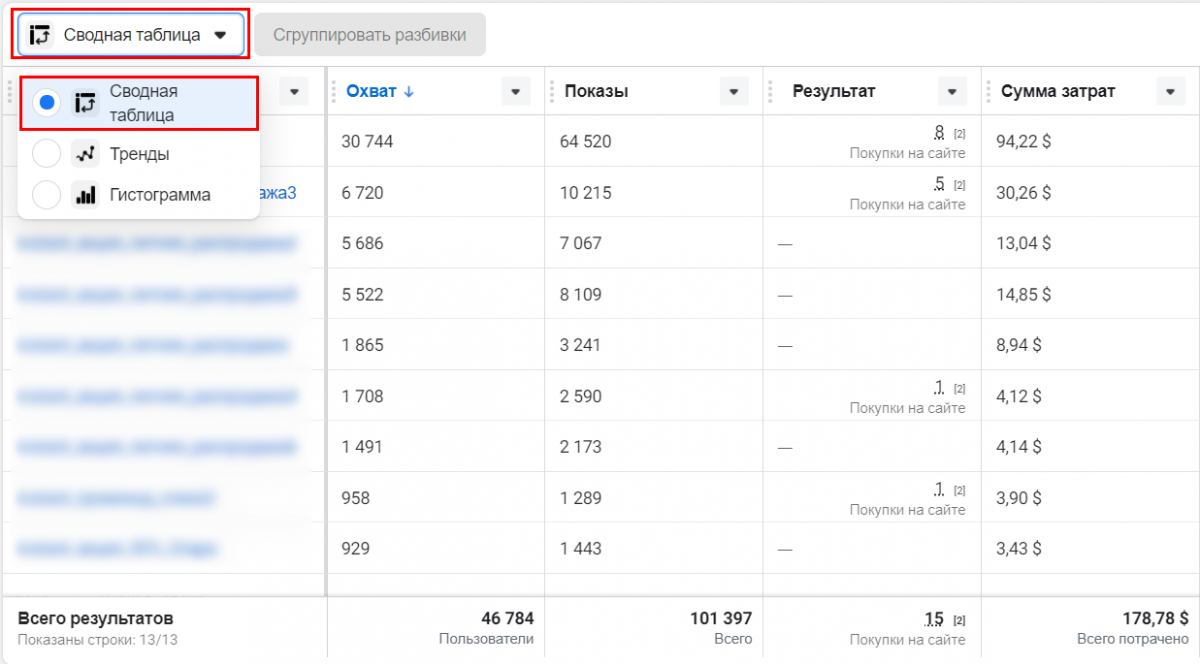Viewport: 1200px width, 664px height.
Task: Click the Результат column drag handle
Action: 769,91
